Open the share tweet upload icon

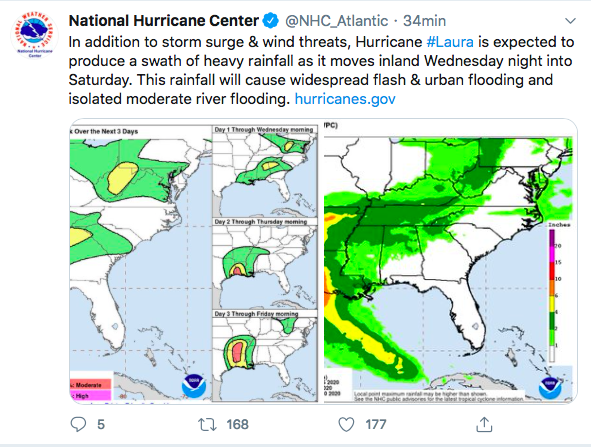(484, 424)
